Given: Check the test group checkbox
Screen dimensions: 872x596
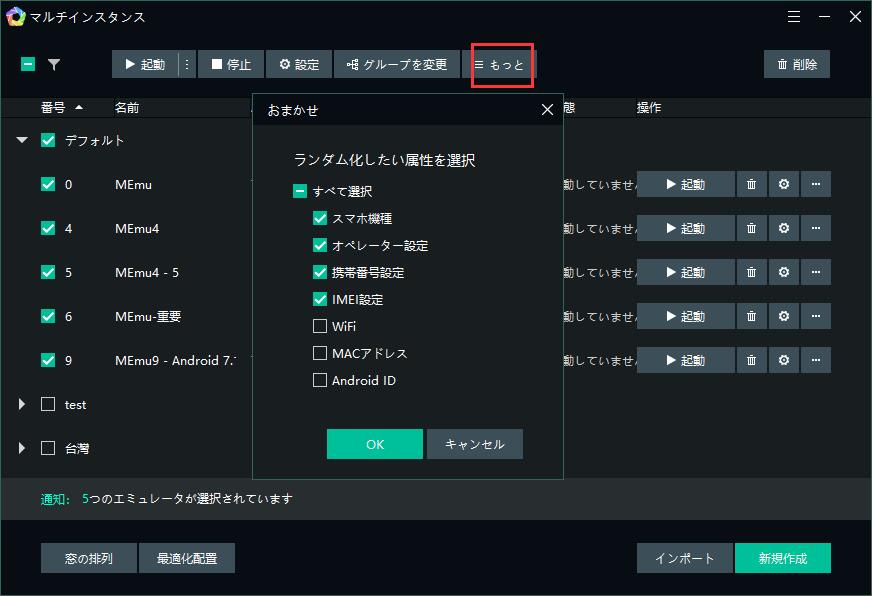Looking at the screenshot, I should (47, 405).
